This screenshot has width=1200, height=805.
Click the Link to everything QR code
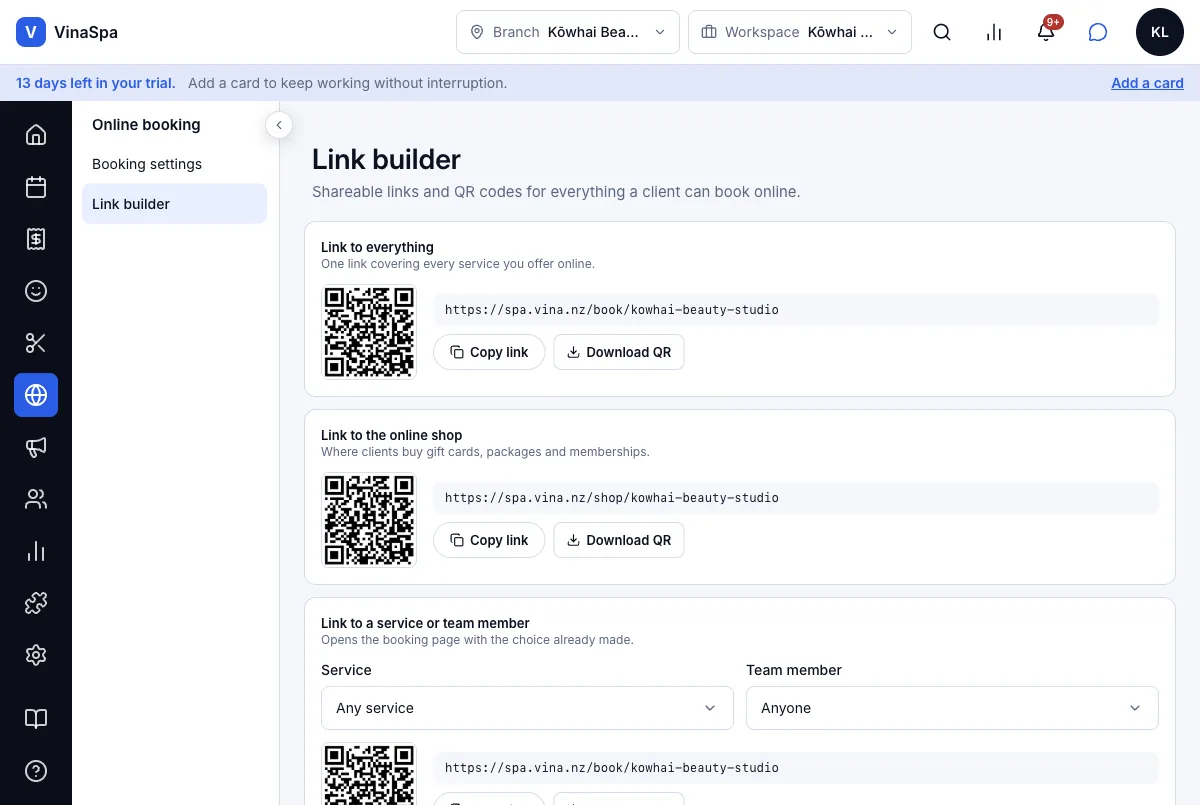click(369, 332)
